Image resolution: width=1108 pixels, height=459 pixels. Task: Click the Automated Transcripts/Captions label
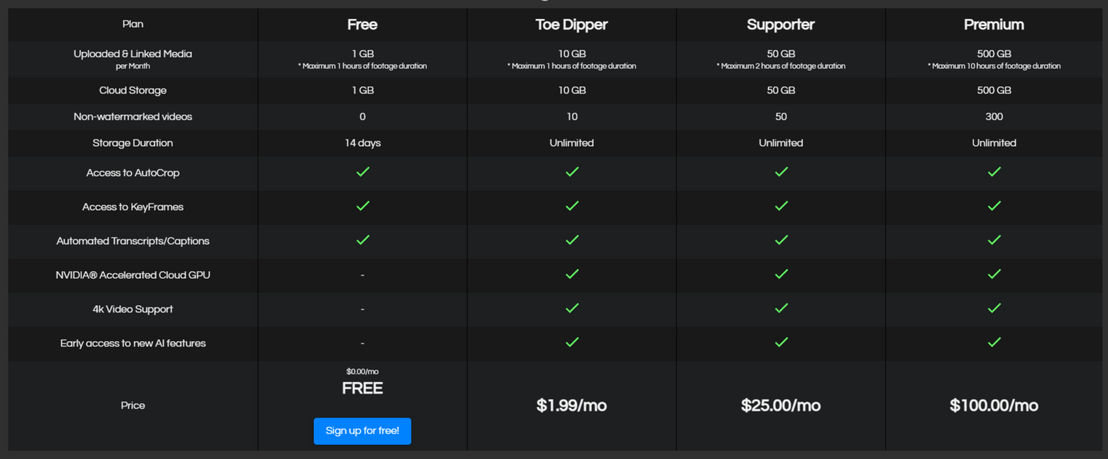coord(133,241)
